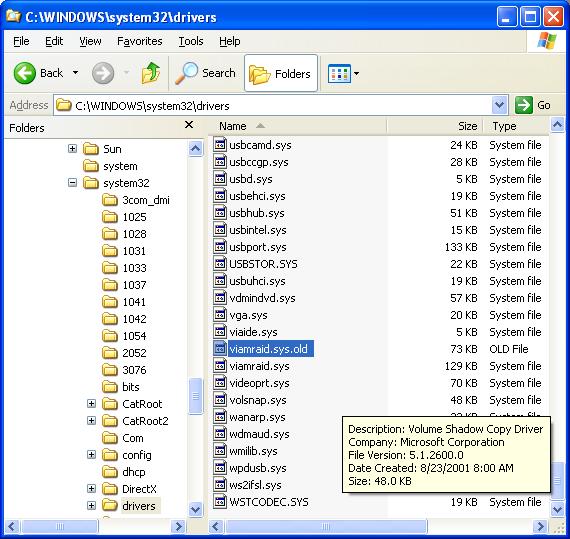Expand the drivers folder node
Image resolution: width=570 pixels, height=539 pixels.
pos(92,506)
